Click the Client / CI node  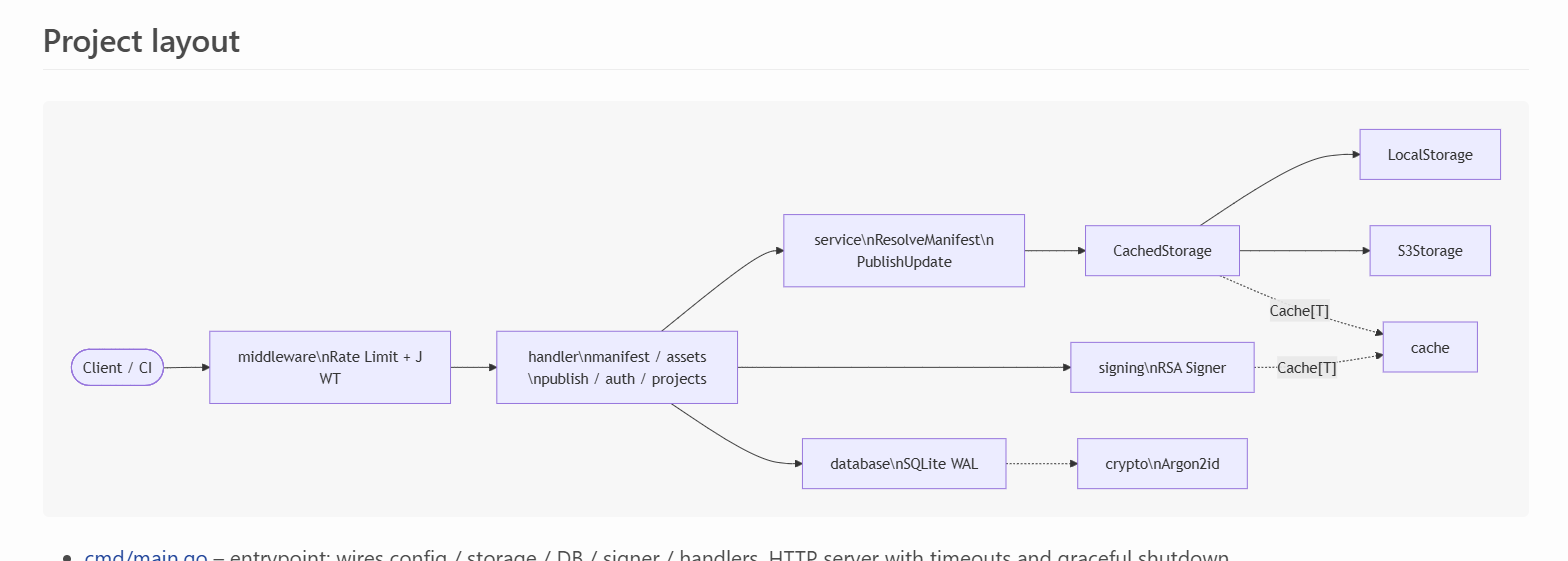click(117, 367)
